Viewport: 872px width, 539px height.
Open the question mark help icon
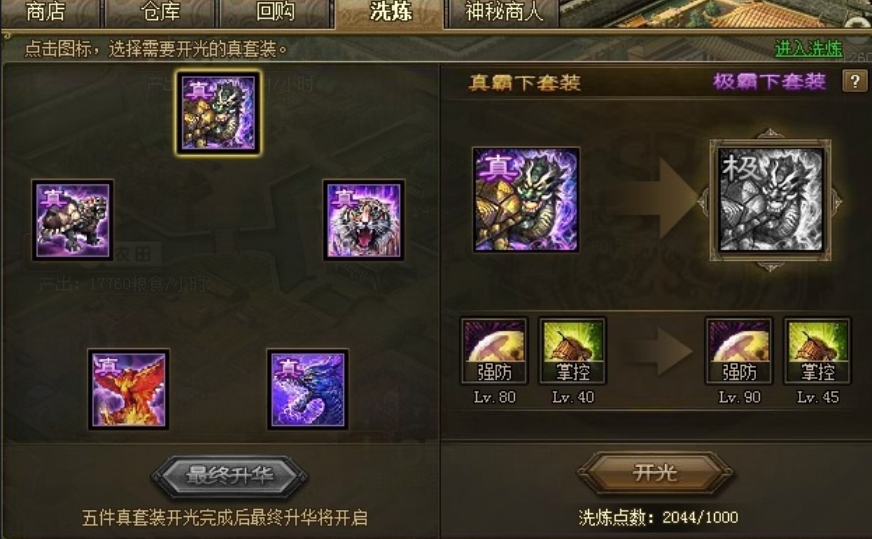855,82
